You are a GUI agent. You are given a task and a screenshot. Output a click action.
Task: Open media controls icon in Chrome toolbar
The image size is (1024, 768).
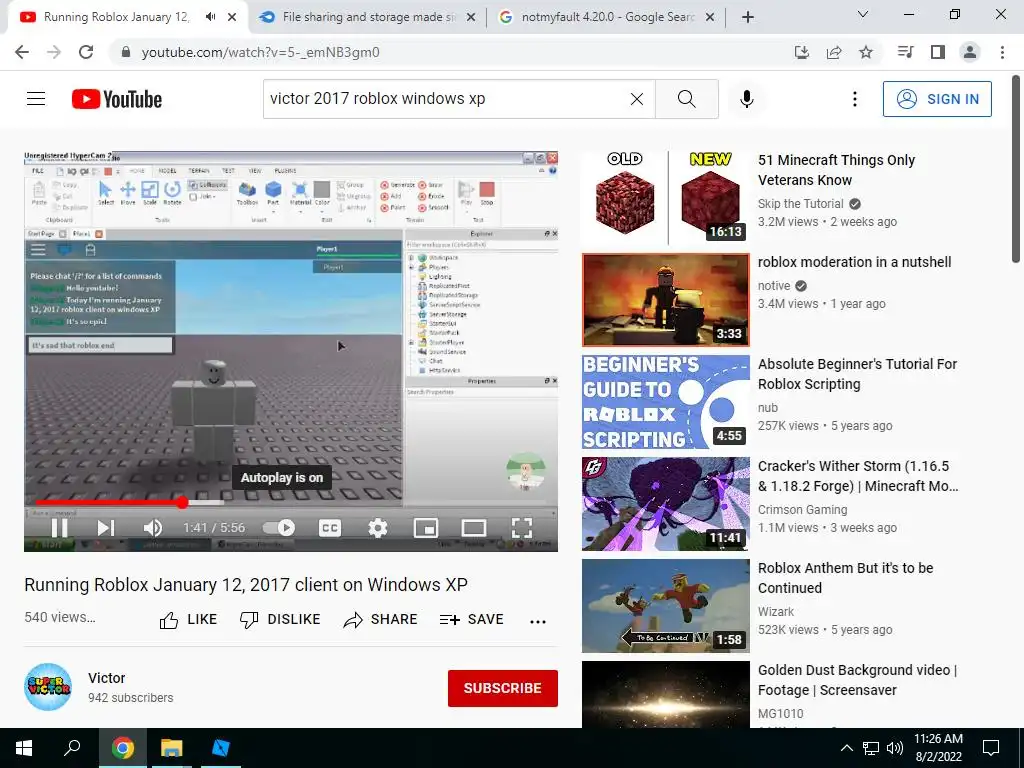[905, 52]
